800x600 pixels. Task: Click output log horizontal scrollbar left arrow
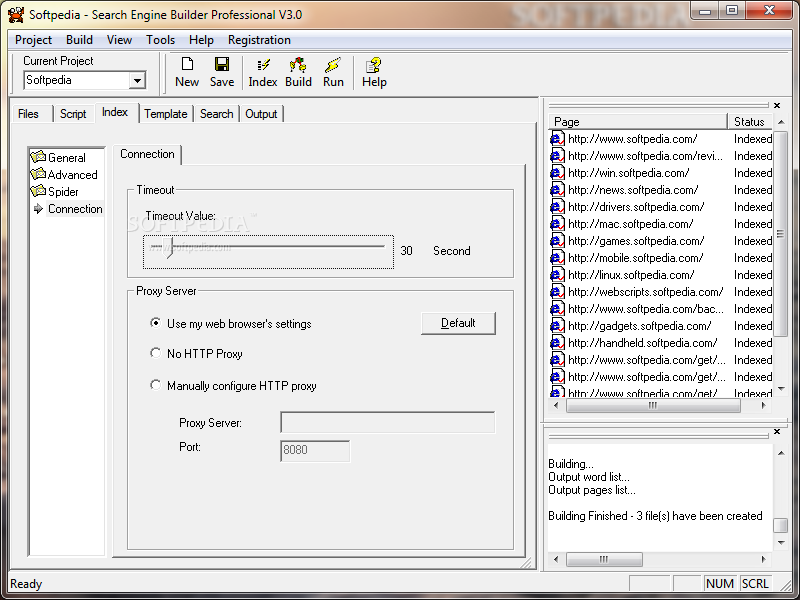coord(556,559)
